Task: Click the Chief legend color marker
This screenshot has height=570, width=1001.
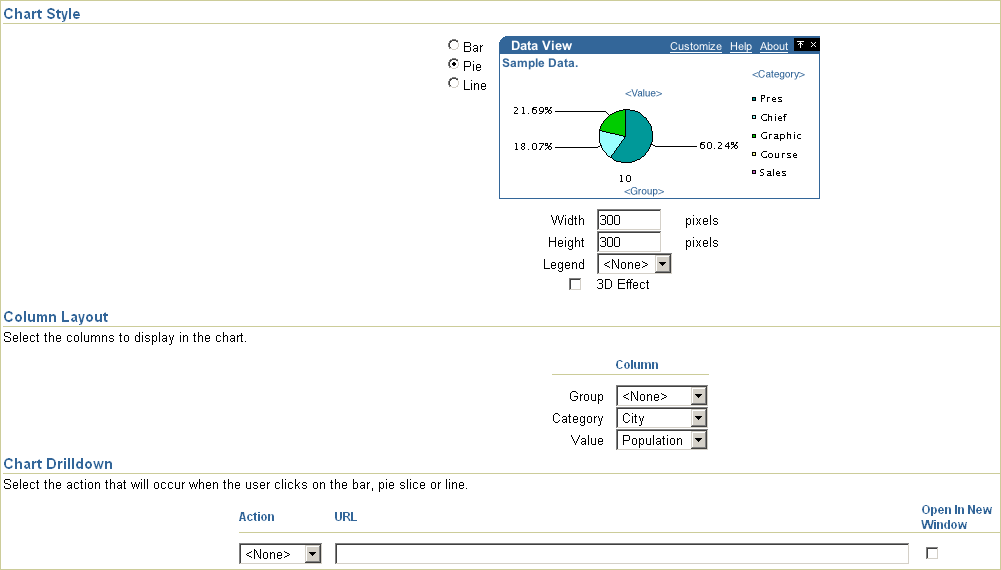Action: 754,117
